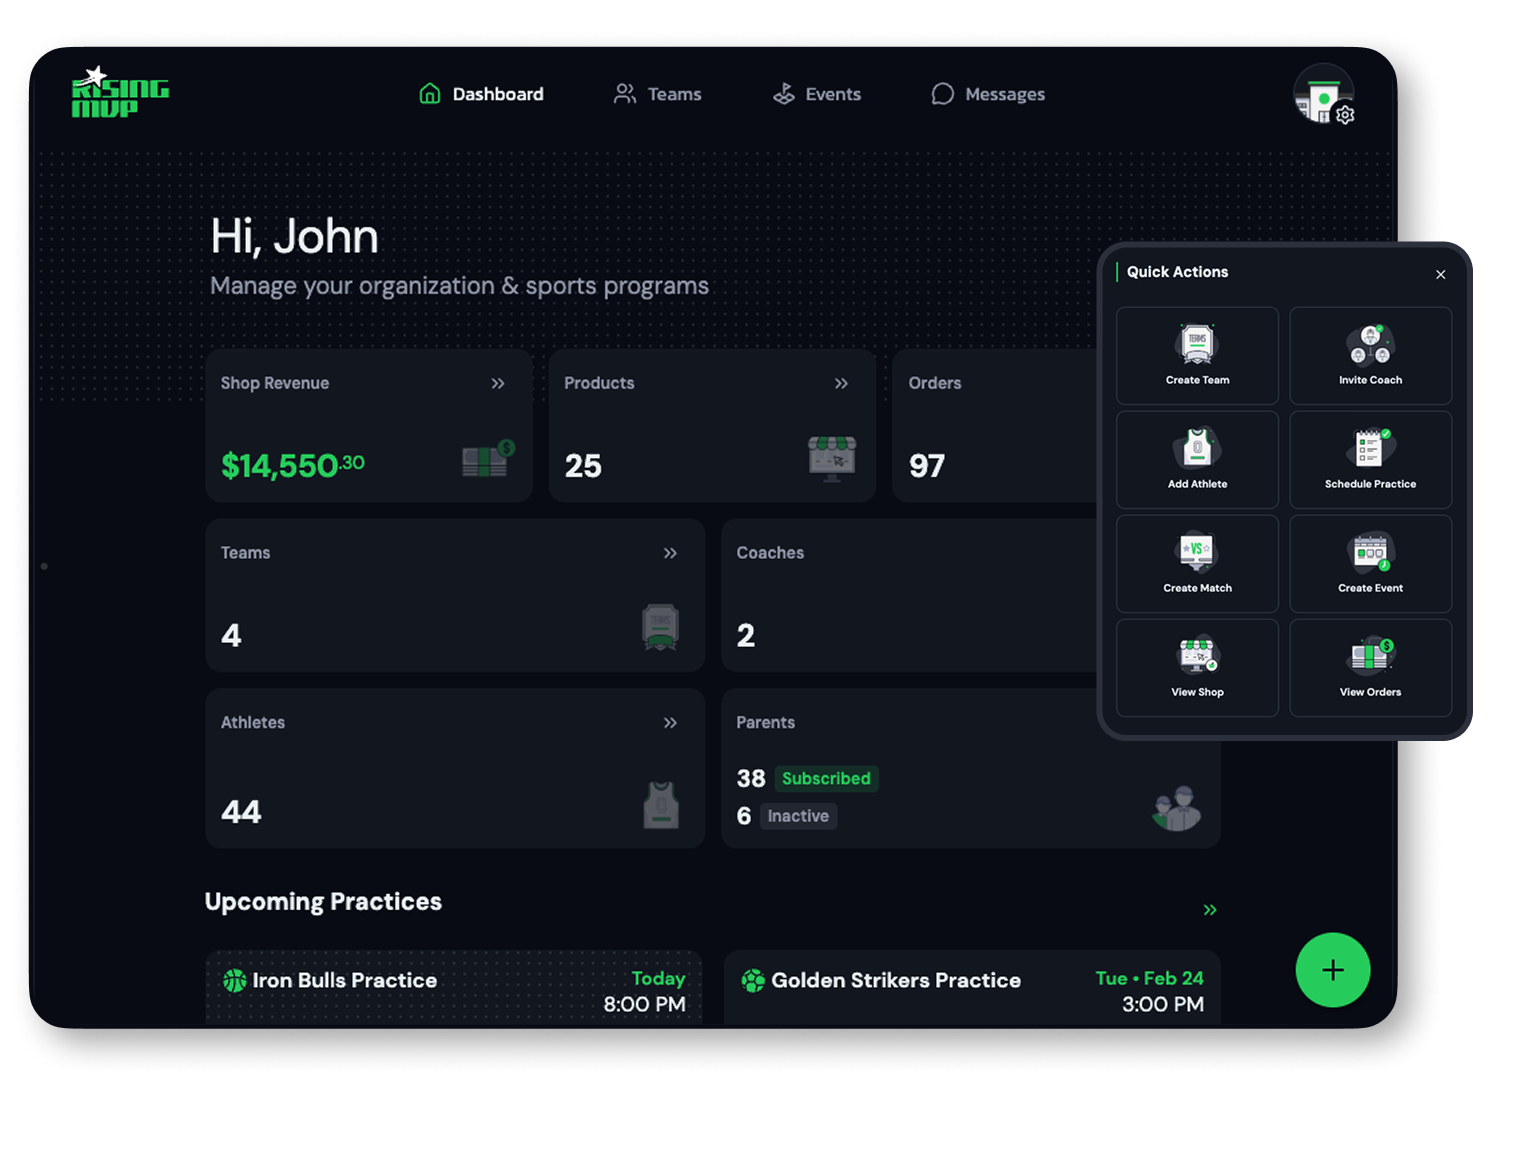Choose Schedule Practice quick action
This screenshot has width=1518, height=1176.
pos(1371,460)
